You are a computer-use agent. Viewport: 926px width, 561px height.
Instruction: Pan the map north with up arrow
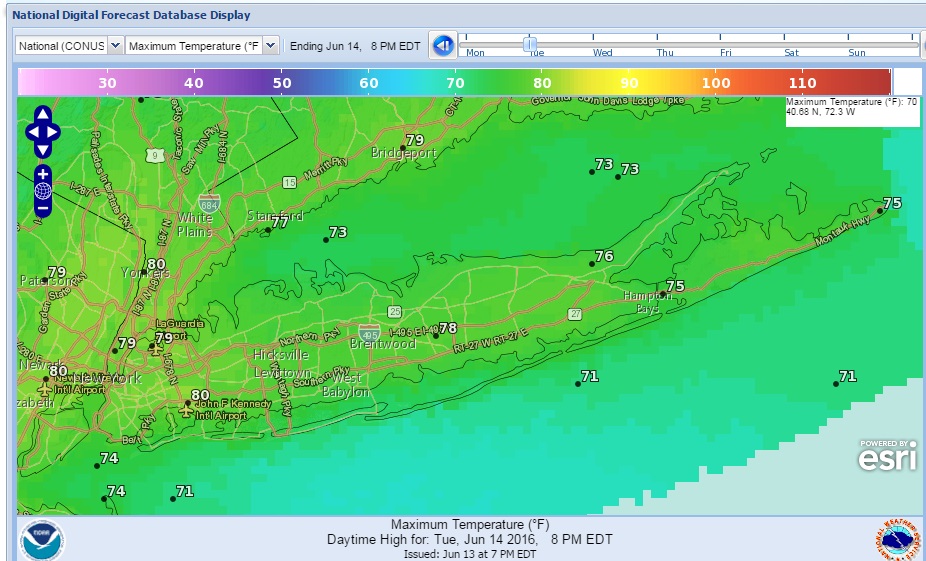click(42, 114)
